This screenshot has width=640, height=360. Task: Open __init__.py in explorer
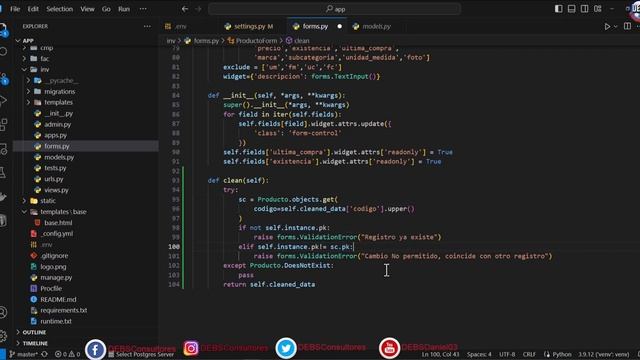[x=58, y=113]
